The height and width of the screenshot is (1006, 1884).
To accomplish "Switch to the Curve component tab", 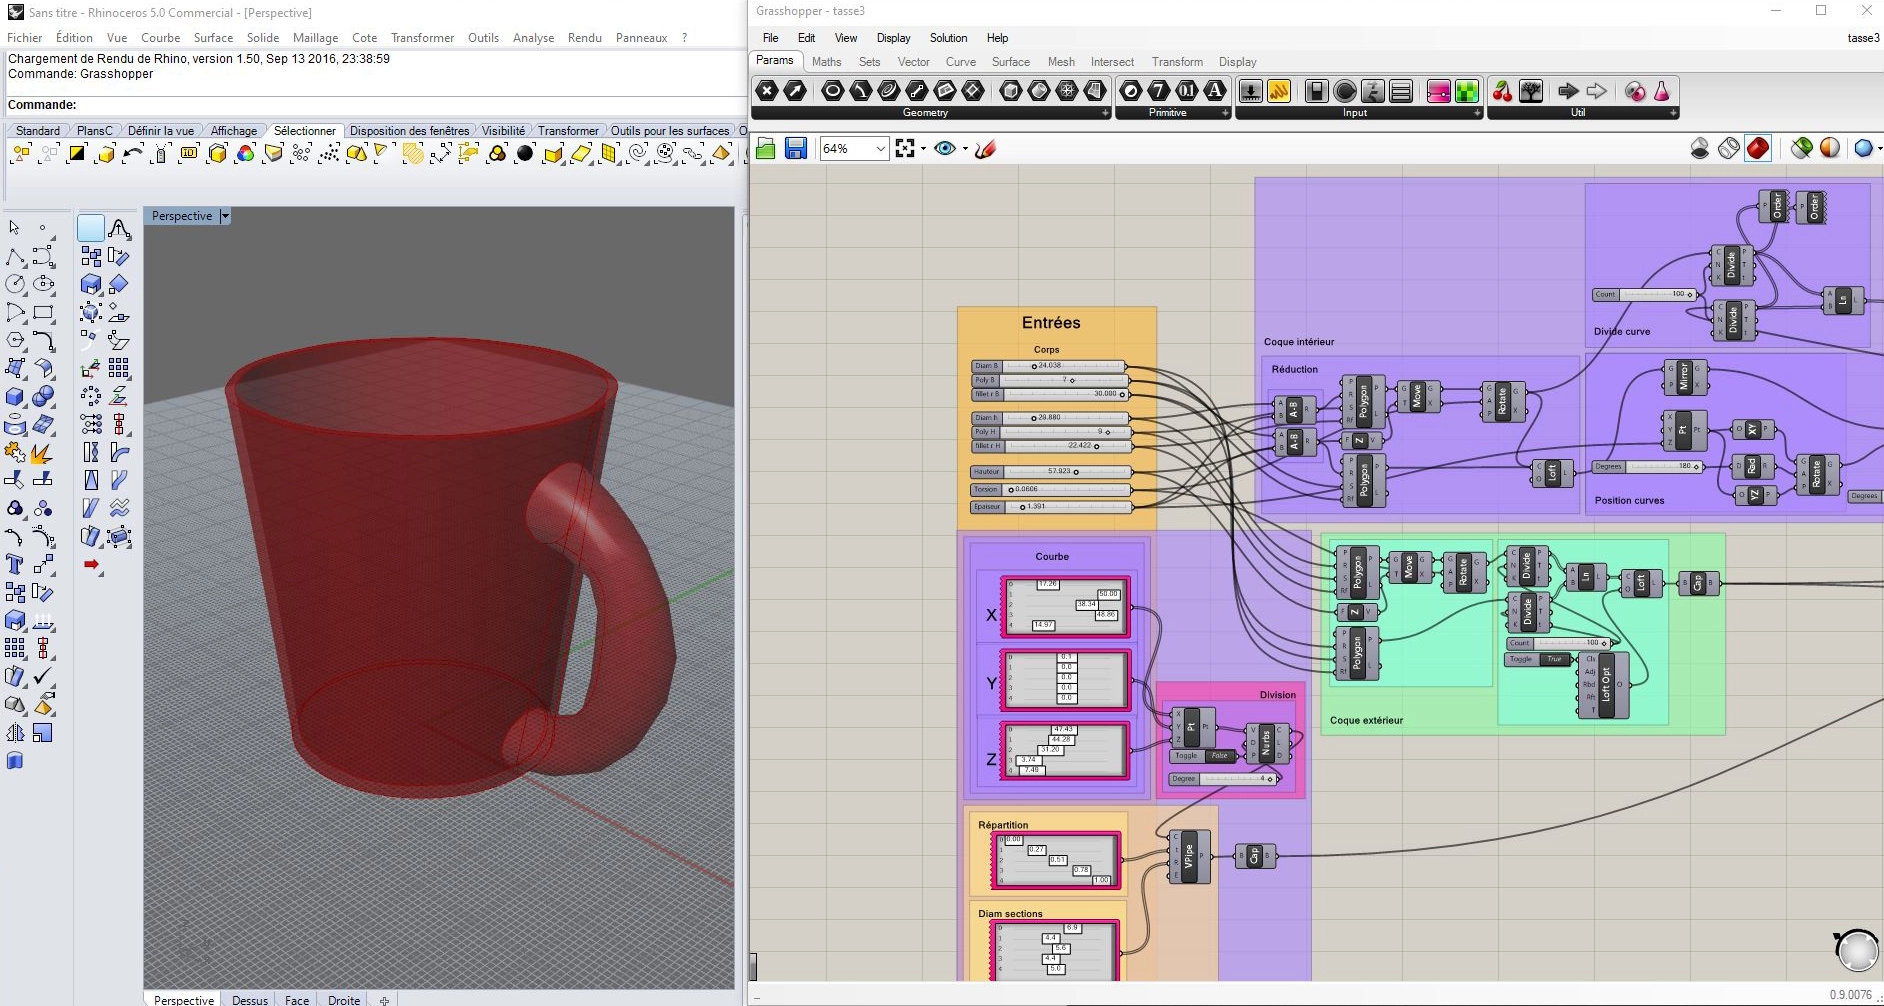I will tap(960, 62).
